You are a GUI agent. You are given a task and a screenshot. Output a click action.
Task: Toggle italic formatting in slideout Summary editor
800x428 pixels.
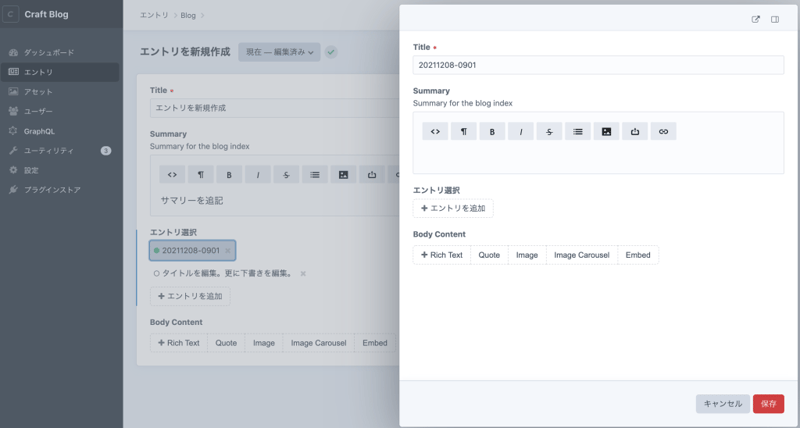coord(520,131)
